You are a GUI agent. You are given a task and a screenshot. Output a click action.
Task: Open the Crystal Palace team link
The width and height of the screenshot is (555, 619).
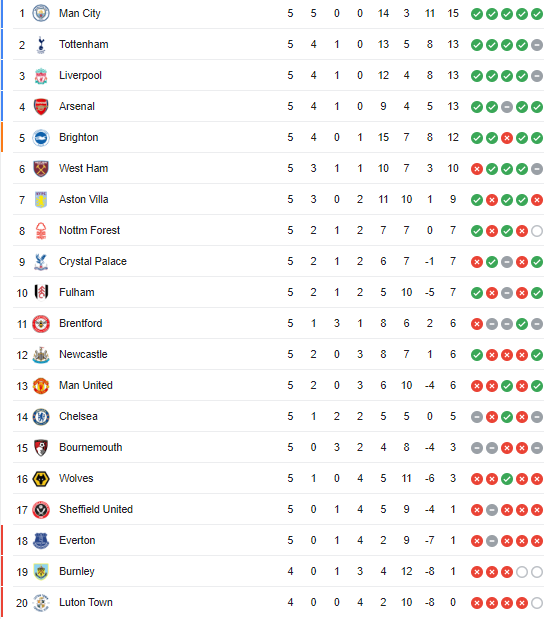(93, 261)
